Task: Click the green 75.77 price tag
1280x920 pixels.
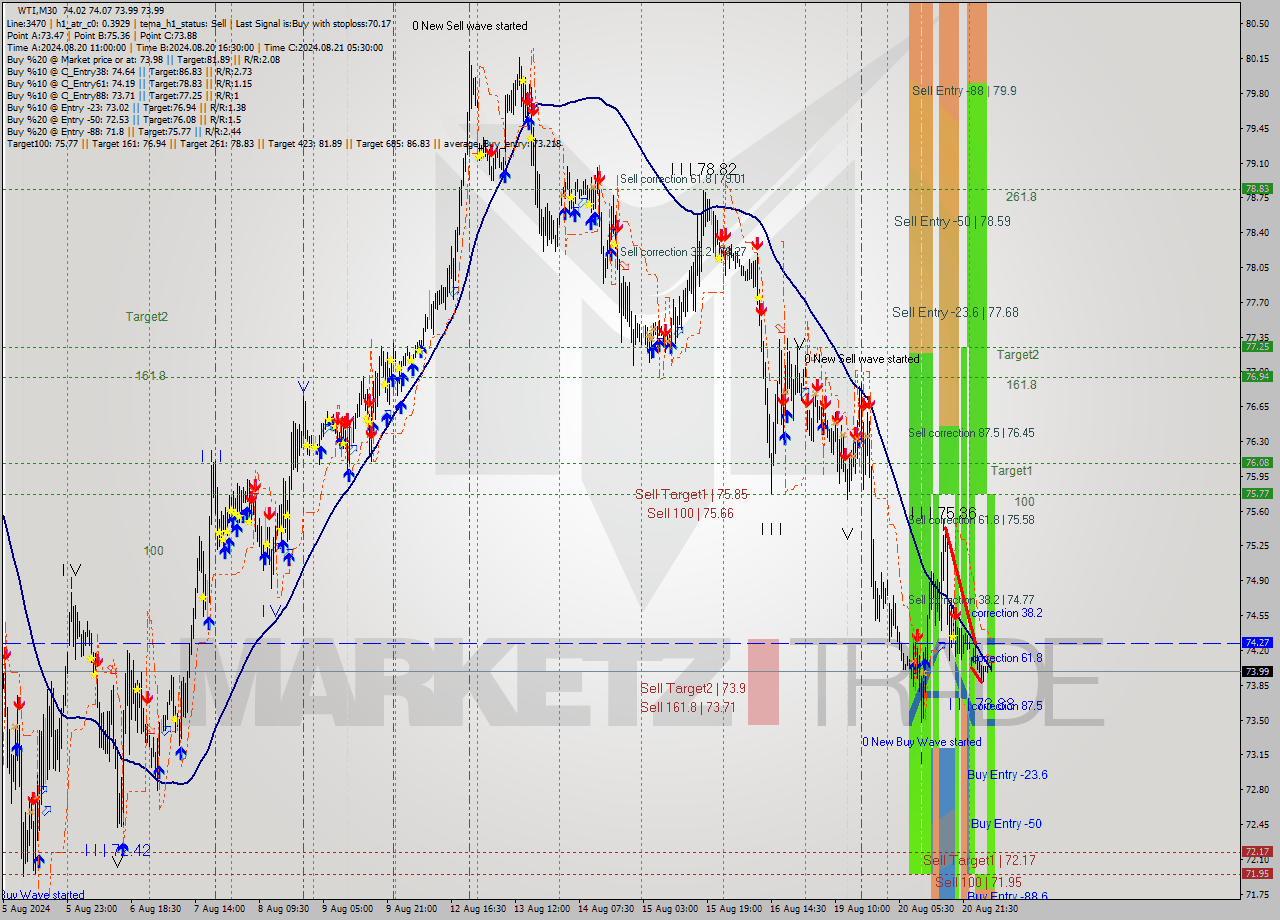Action: [1257, 493]
